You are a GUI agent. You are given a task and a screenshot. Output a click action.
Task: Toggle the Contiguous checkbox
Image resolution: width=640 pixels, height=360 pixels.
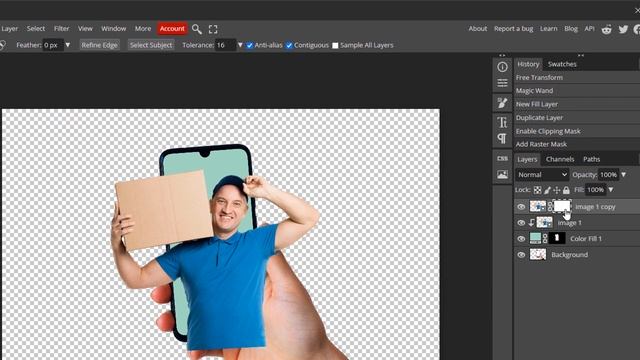[289, 45]
